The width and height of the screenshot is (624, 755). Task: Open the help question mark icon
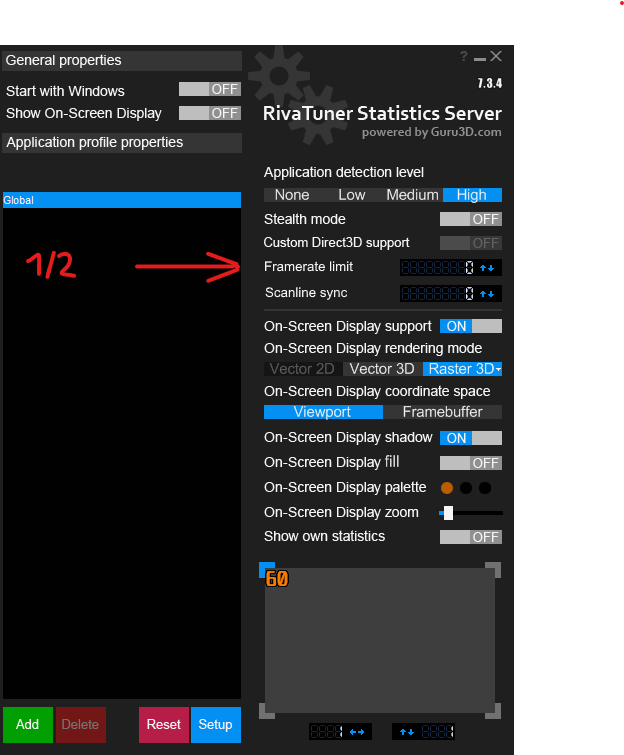464,57
